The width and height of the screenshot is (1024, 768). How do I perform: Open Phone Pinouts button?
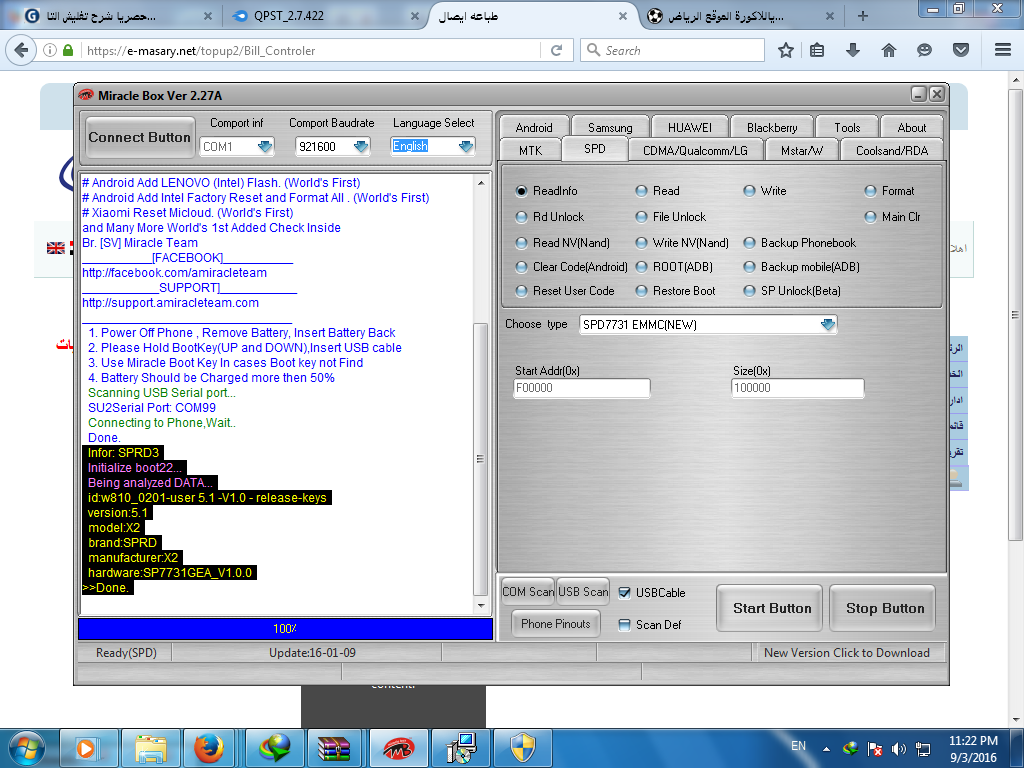click(x=556, y=624)
